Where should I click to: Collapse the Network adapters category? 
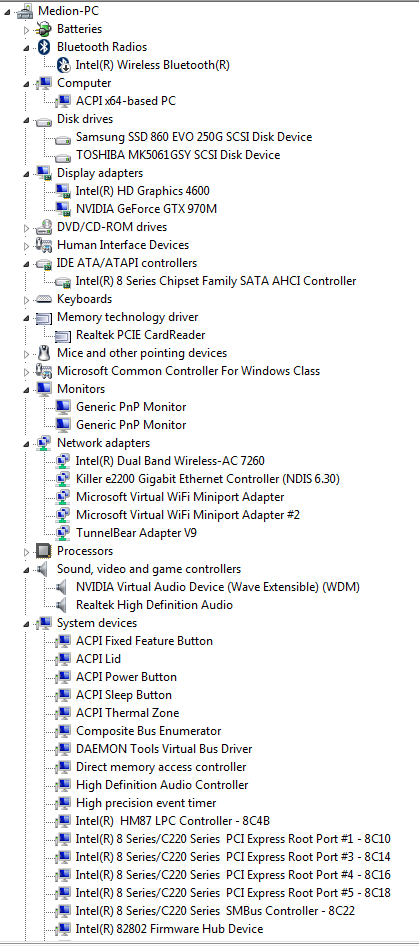[26, 443]
